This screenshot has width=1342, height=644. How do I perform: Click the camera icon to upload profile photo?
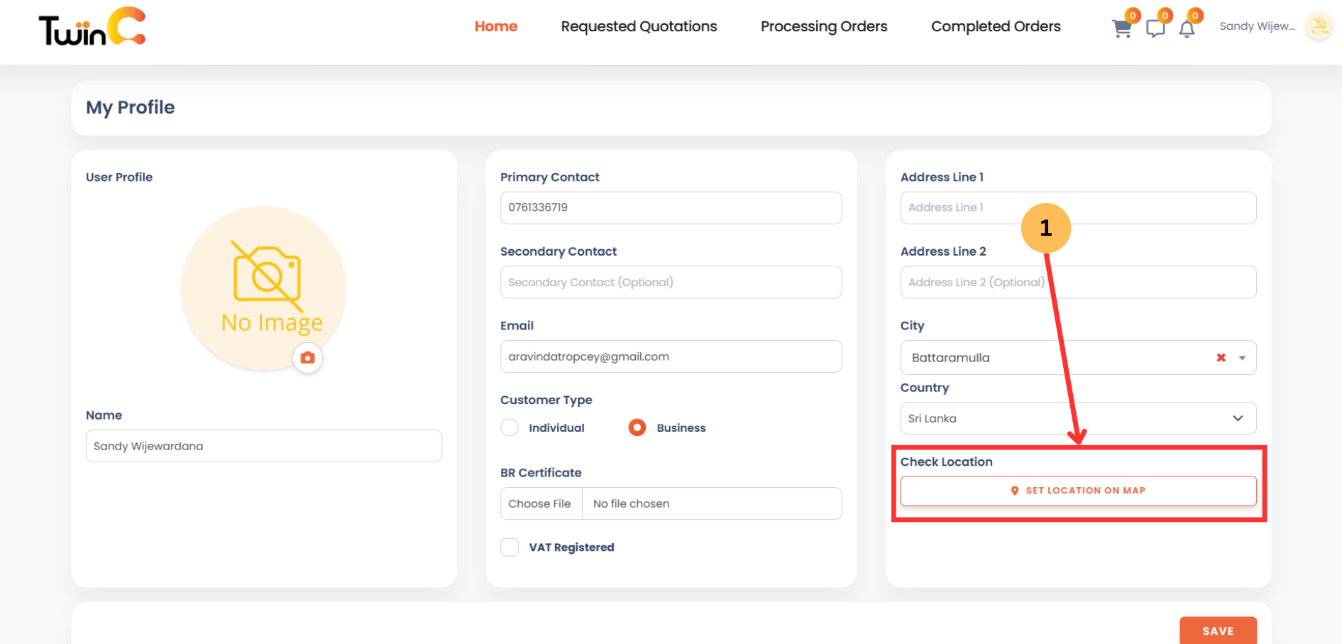click(x=307, y=357)
